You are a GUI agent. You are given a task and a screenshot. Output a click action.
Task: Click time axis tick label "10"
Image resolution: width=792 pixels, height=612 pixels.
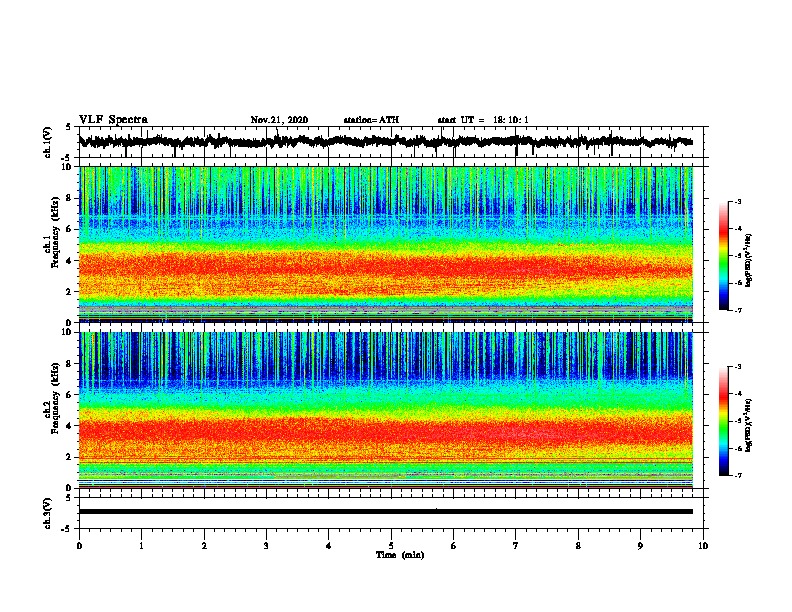(703, 546)
